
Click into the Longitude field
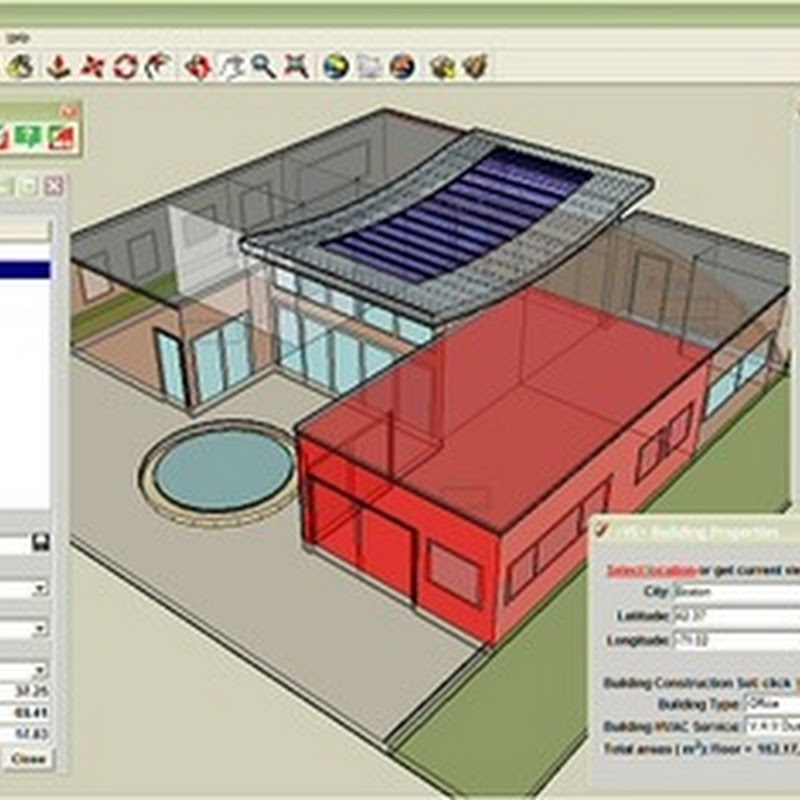coord(737,640)
